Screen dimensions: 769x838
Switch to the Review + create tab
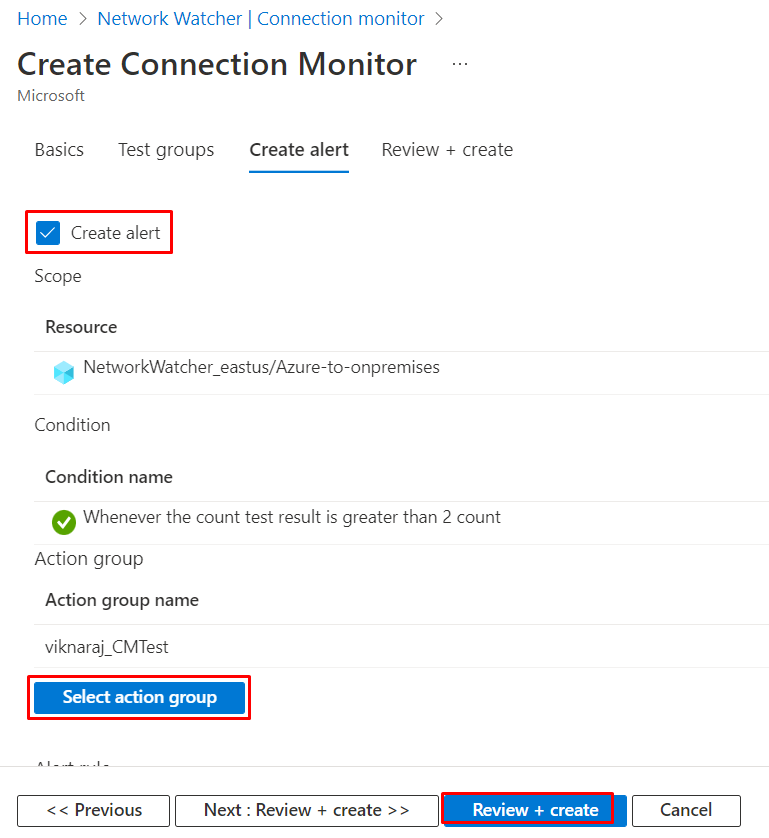(447, 150)
